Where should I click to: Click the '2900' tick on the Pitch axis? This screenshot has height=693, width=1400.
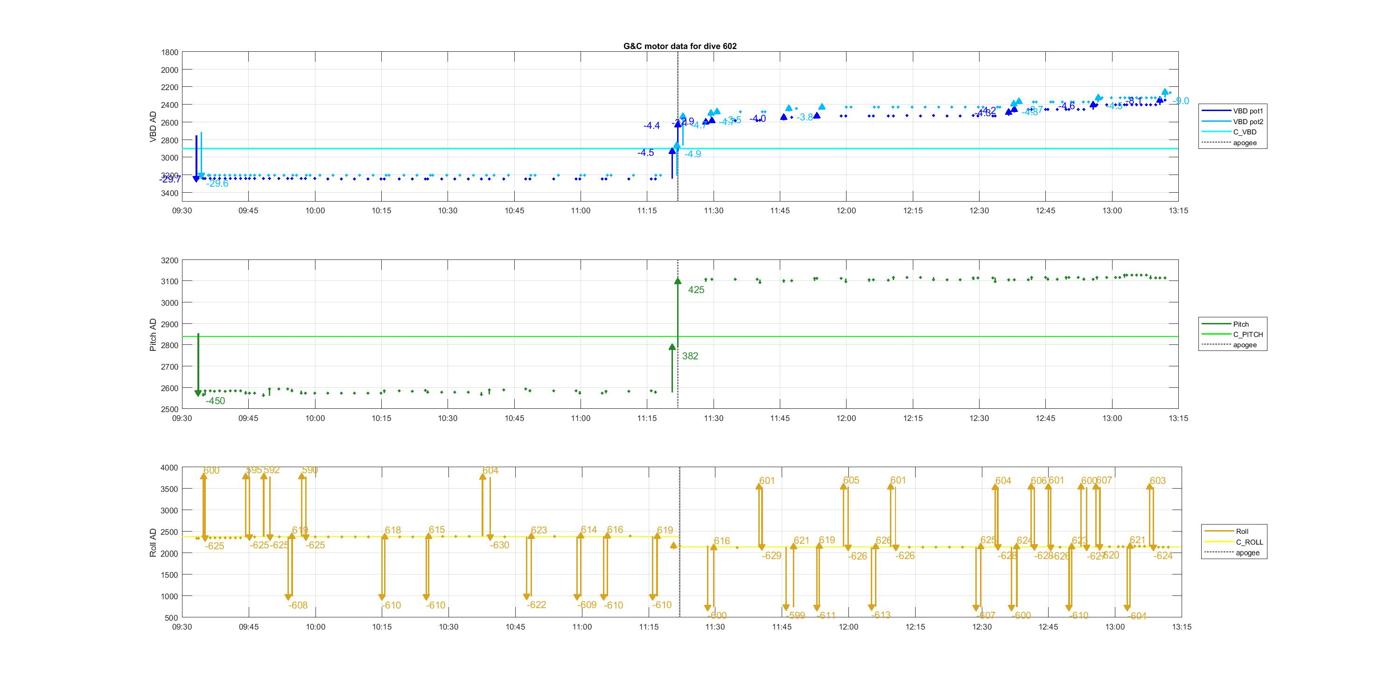coord(170,324)
